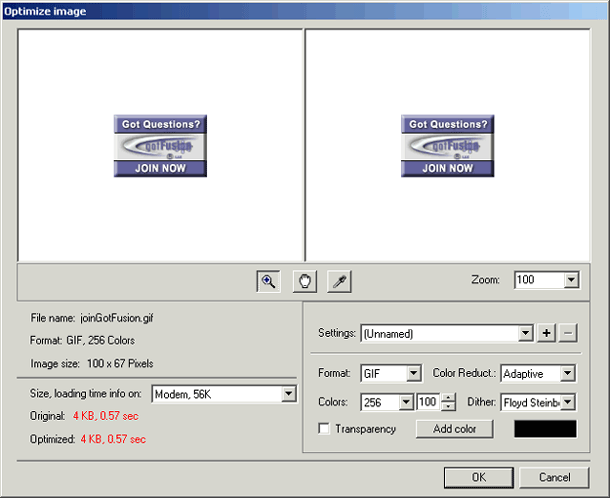Click the file name joinGotFusion.gif text
610x498 pixels.
click(x=117, y=318)
